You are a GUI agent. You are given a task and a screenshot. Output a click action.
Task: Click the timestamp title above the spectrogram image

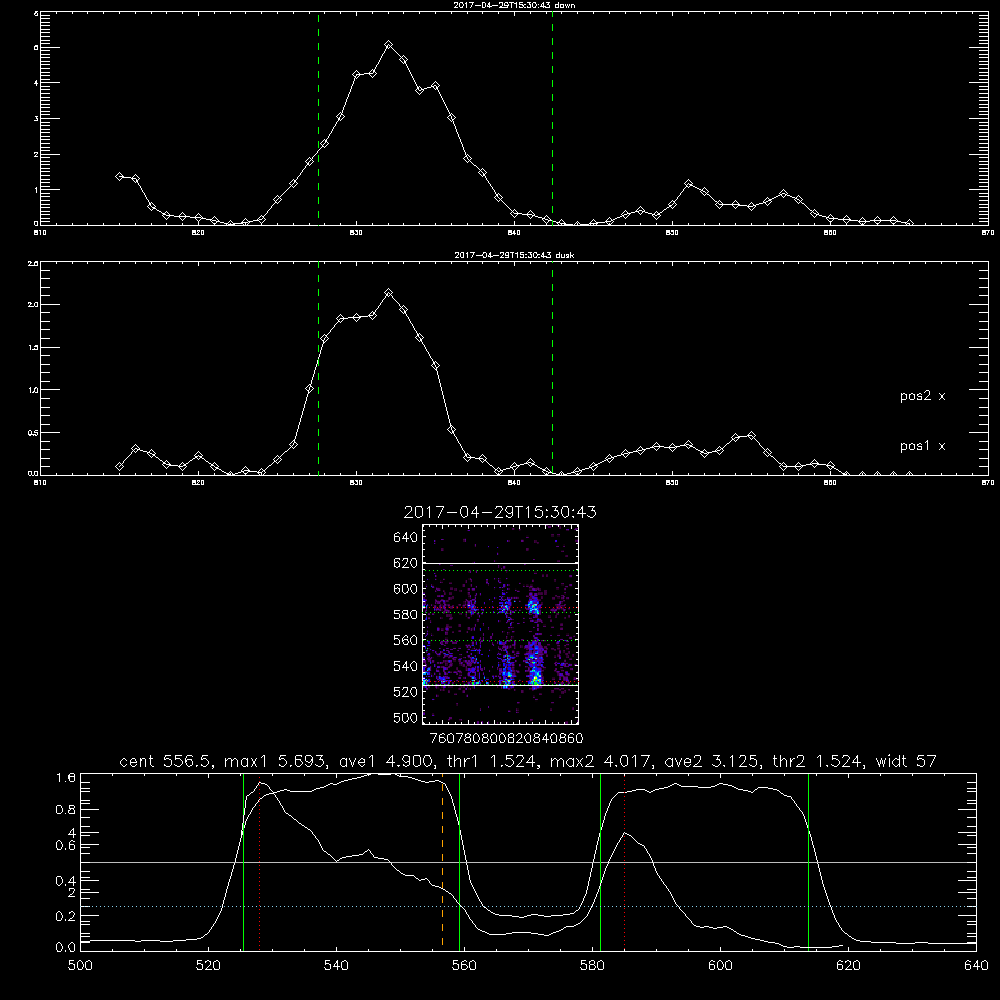[x=500, y=512]
